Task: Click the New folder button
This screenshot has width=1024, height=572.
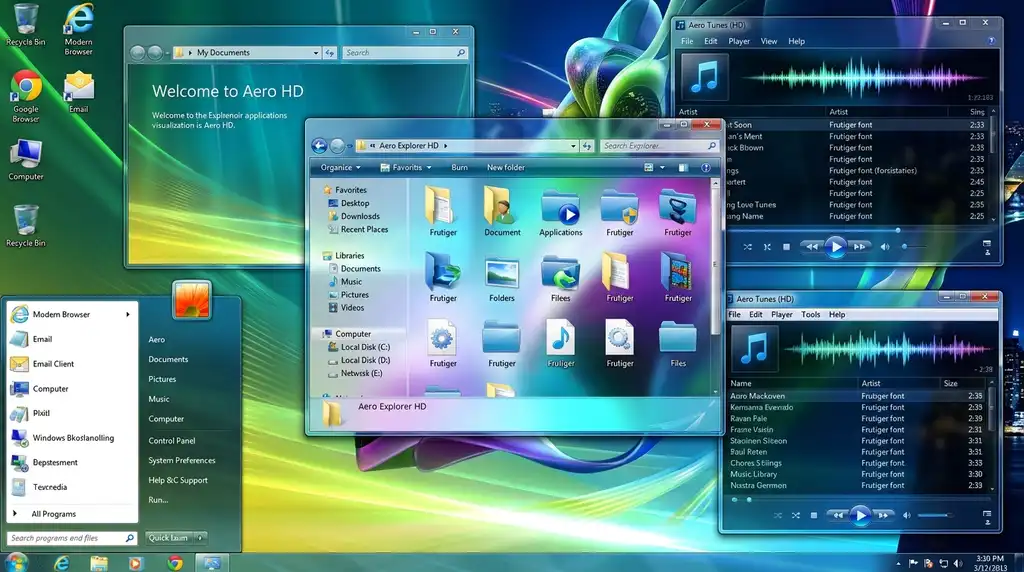Action: pos(505,168)
